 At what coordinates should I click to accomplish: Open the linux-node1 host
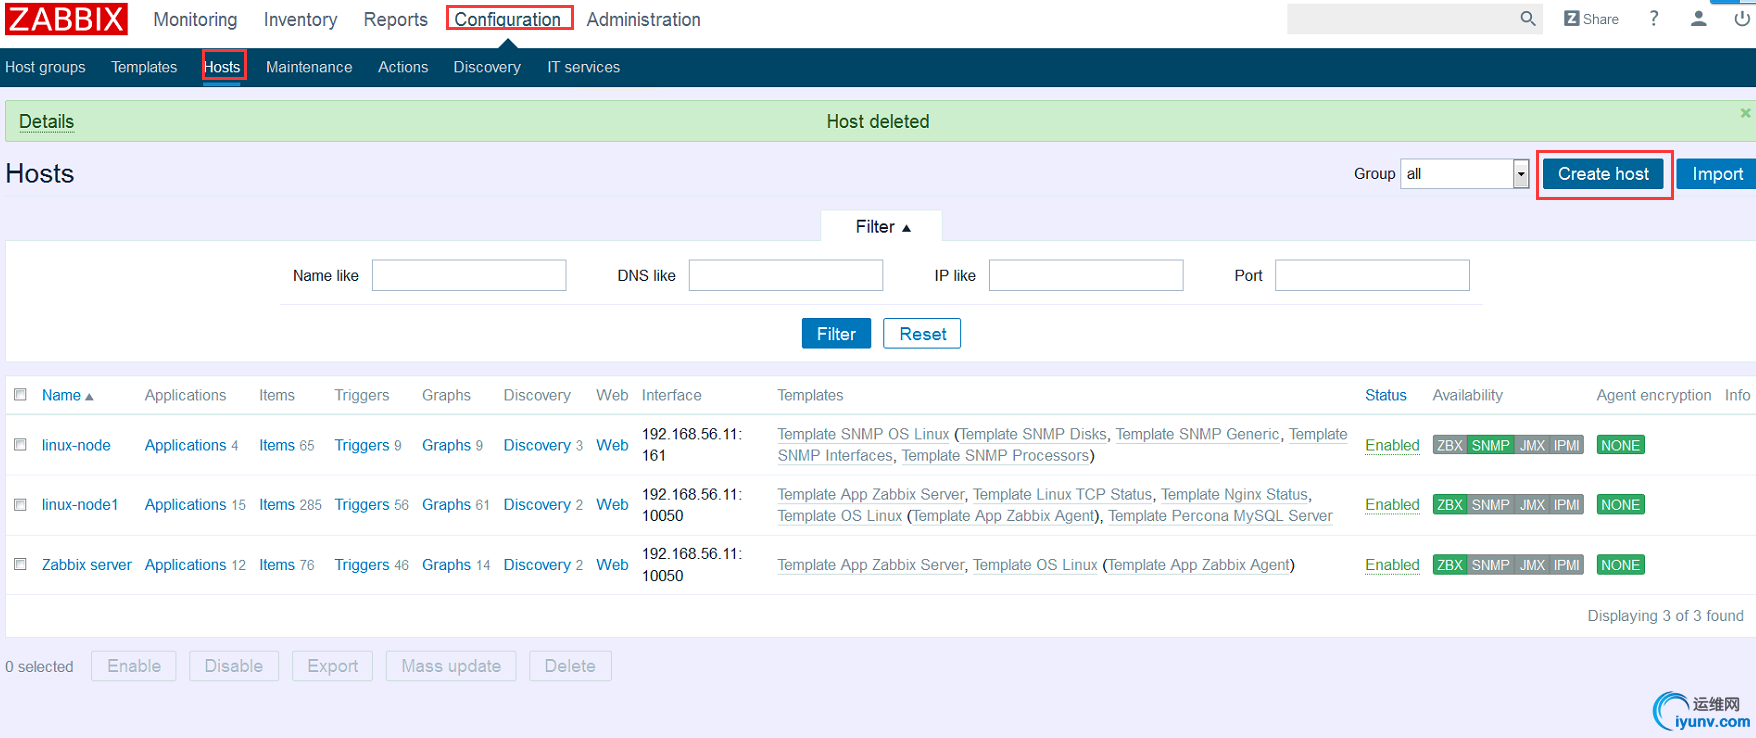[80, 505]
